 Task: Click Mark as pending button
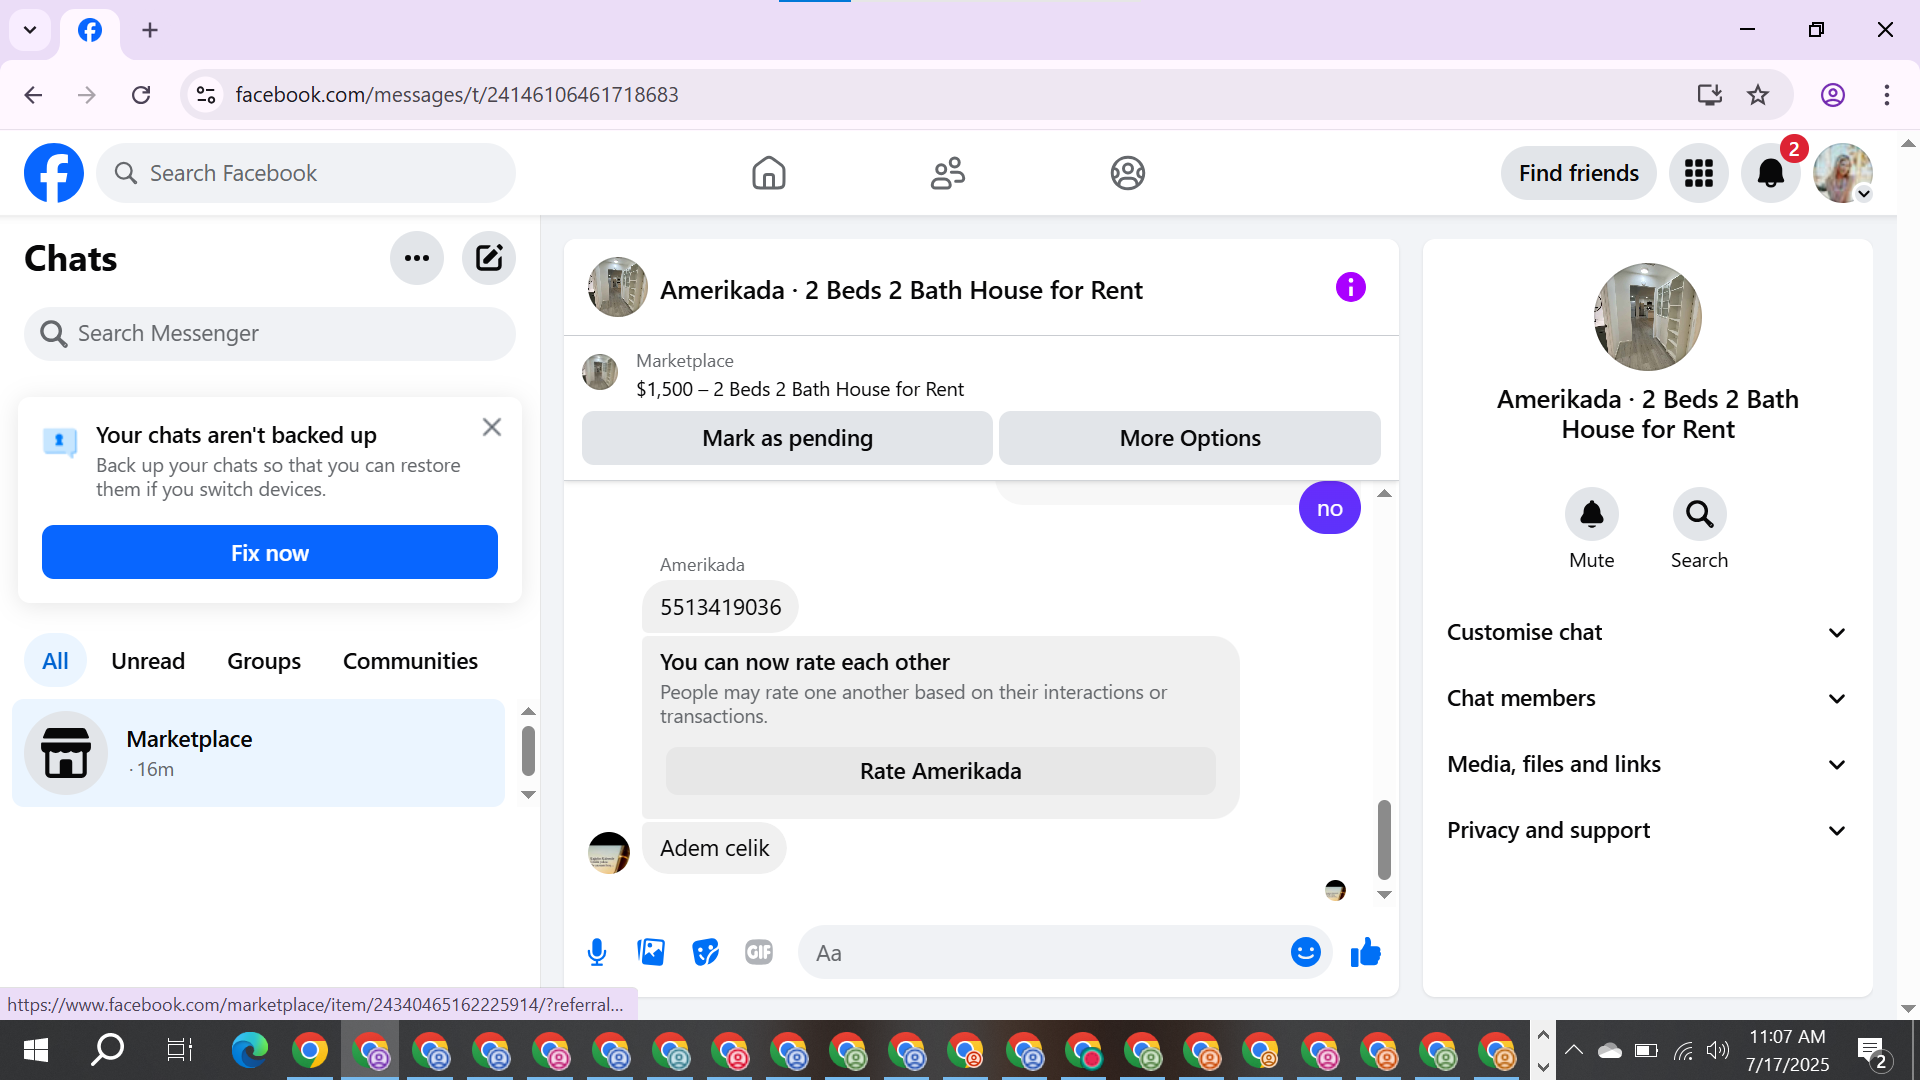pos(787,438)
